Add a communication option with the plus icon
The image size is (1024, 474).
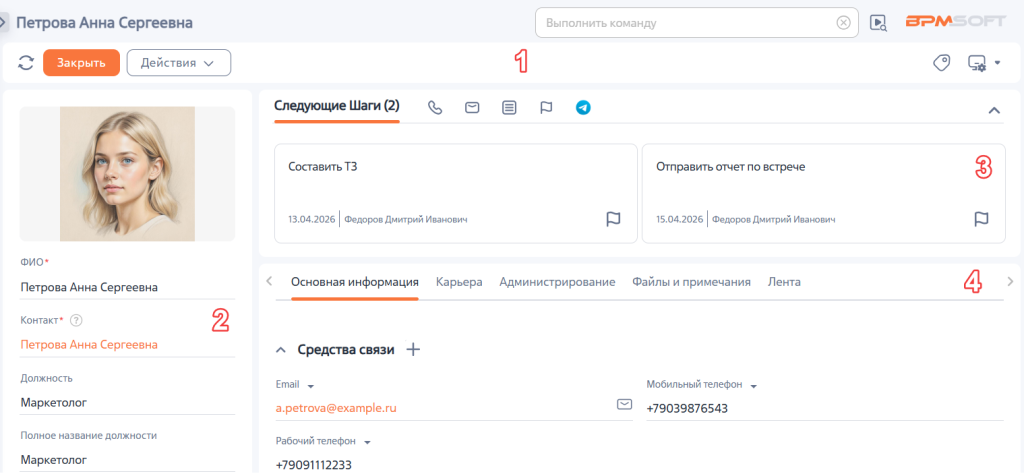[x=413, y=349]
